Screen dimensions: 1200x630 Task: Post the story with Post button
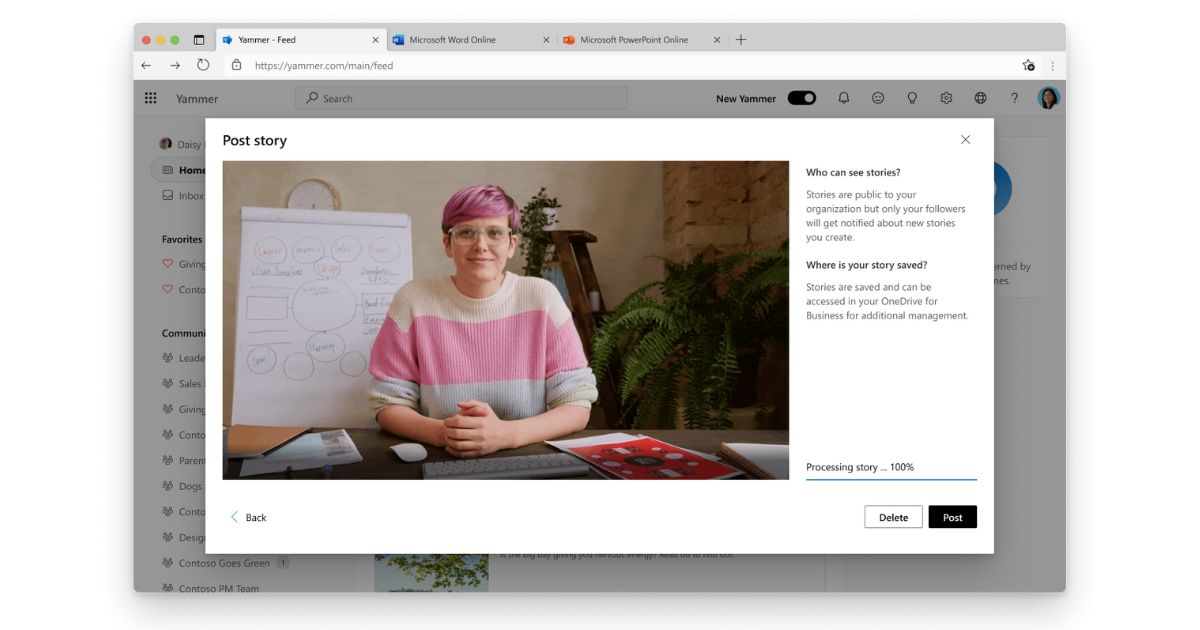tap(952, 517)
